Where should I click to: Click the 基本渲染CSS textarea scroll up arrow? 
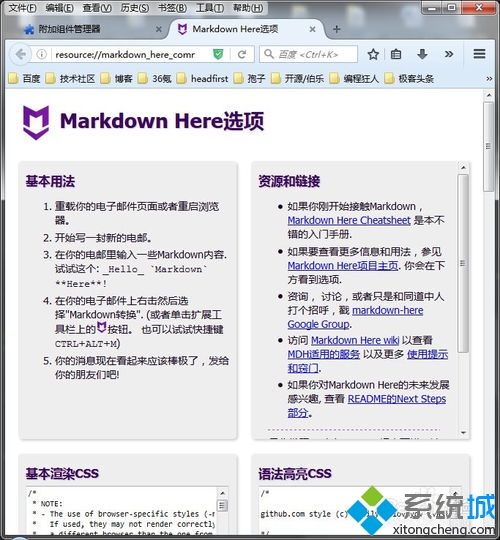[222, 493]
